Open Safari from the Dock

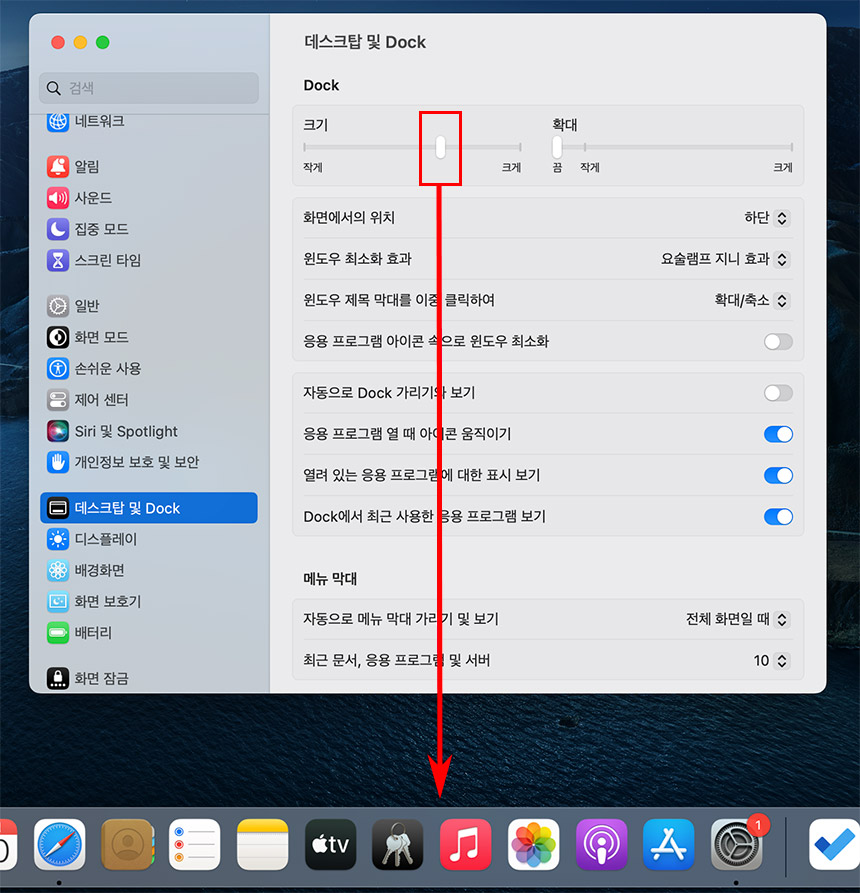pyautogui.click(x=60, y=845)
